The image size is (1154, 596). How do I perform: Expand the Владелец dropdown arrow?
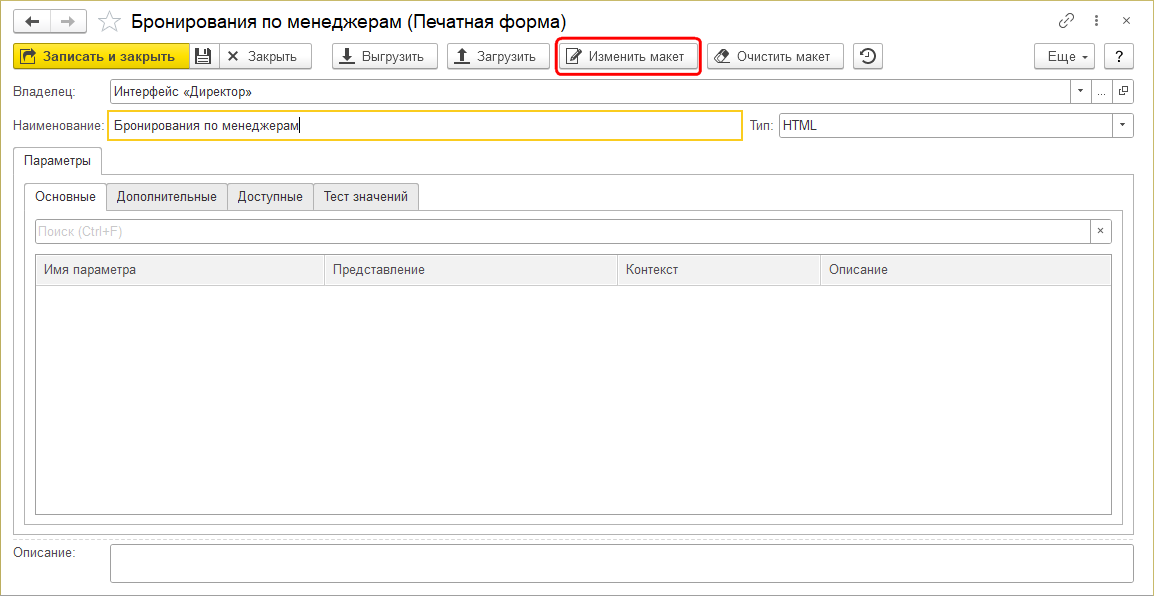(x=1080, y=92)
